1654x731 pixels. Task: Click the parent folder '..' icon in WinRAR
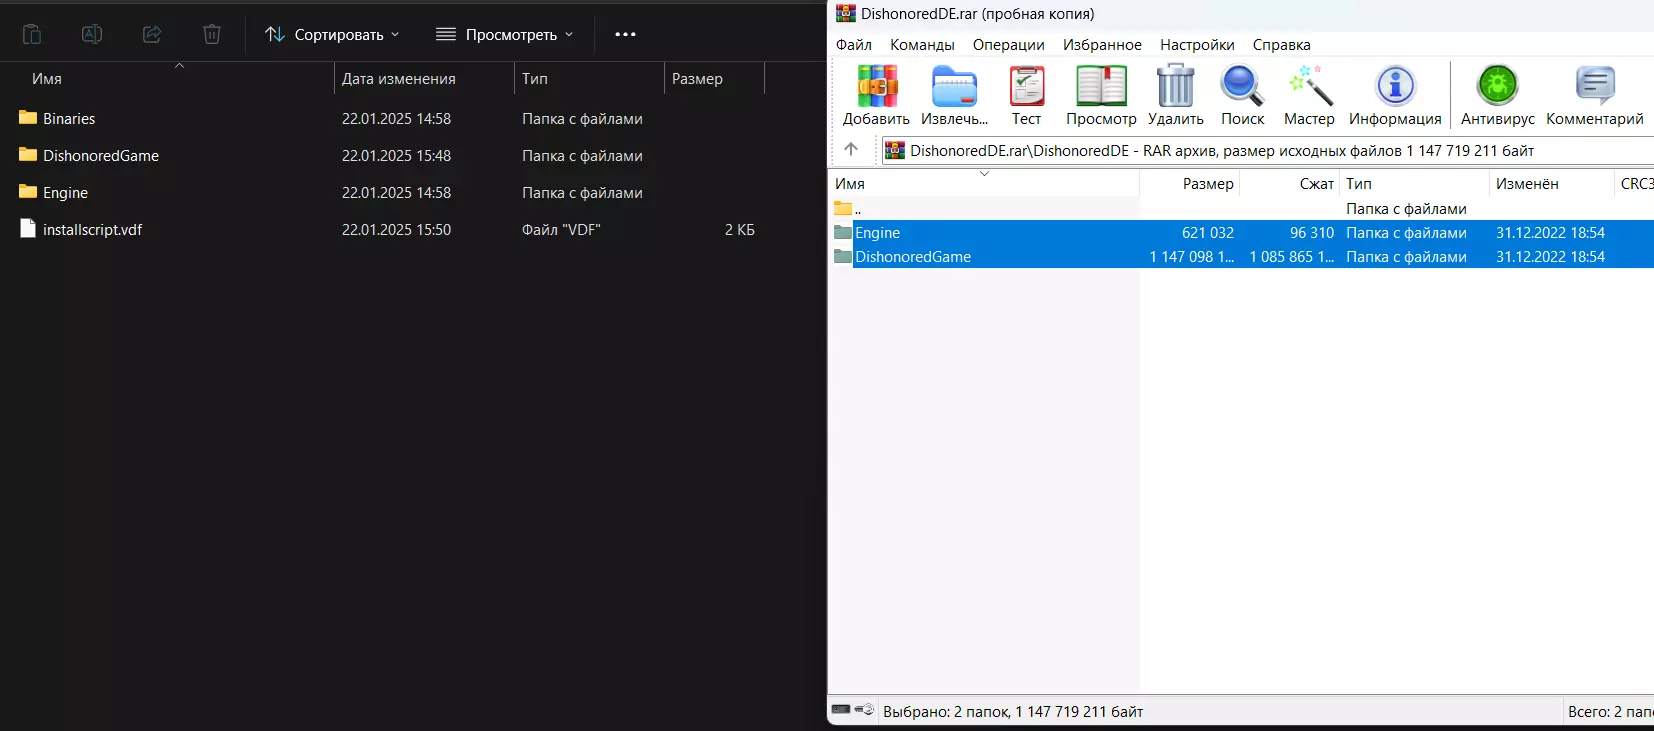pos(843,209)
